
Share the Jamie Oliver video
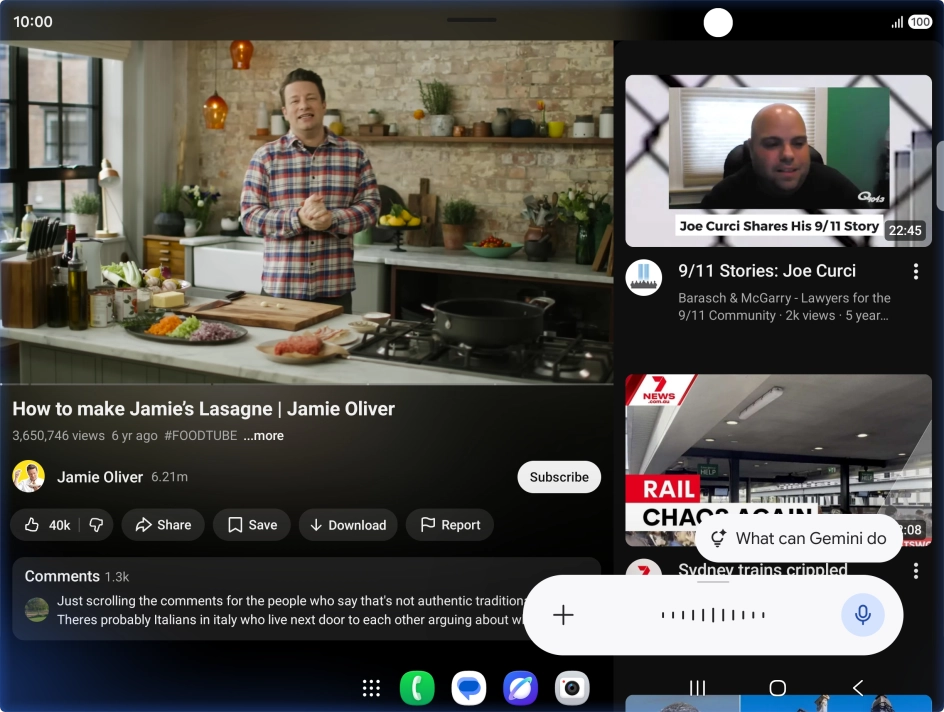tap(163, 525)
